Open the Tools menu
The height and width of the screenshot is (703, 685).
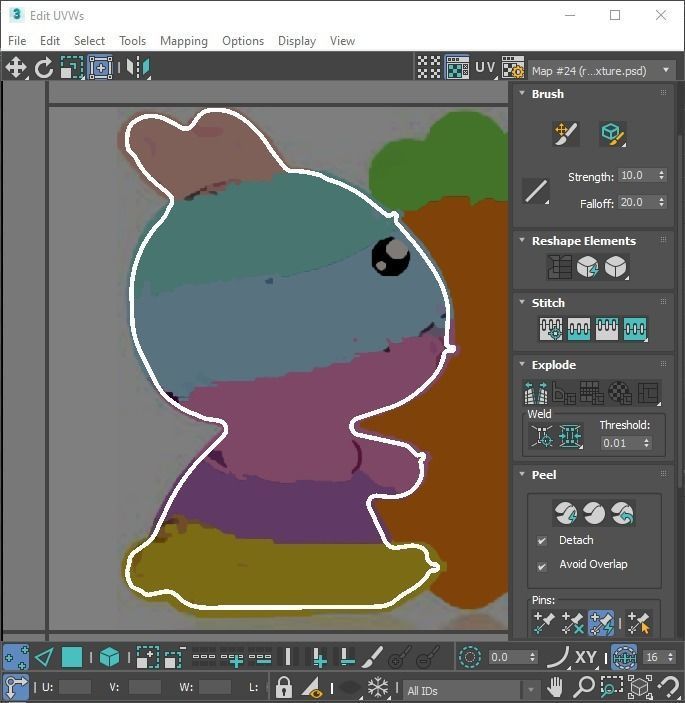point(133,41)
